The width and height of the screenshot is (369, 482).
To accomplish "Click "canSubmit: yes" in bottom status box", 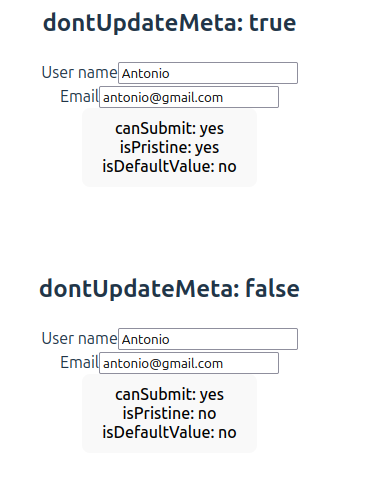I will pos(169,395).
